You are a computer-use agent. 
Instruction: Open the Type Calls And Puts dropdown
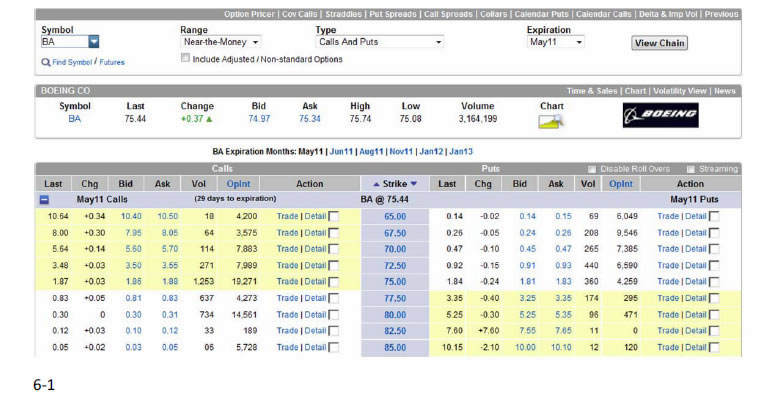[380, 42]
